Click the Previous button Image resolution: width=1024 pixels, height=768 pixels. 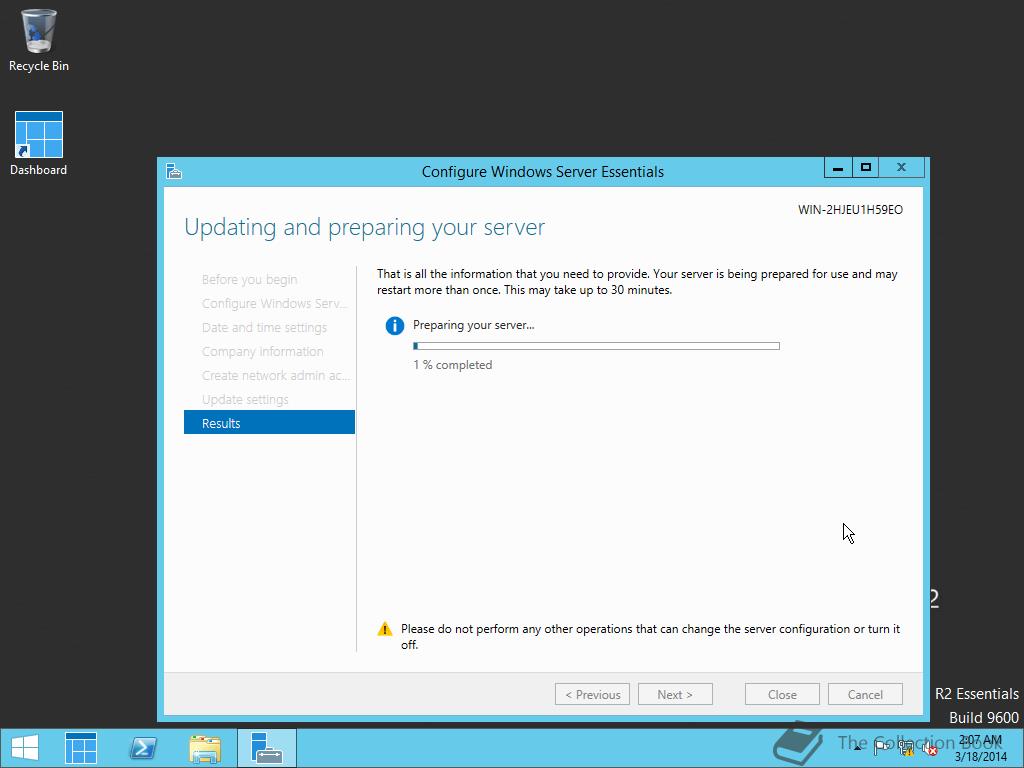592,694
